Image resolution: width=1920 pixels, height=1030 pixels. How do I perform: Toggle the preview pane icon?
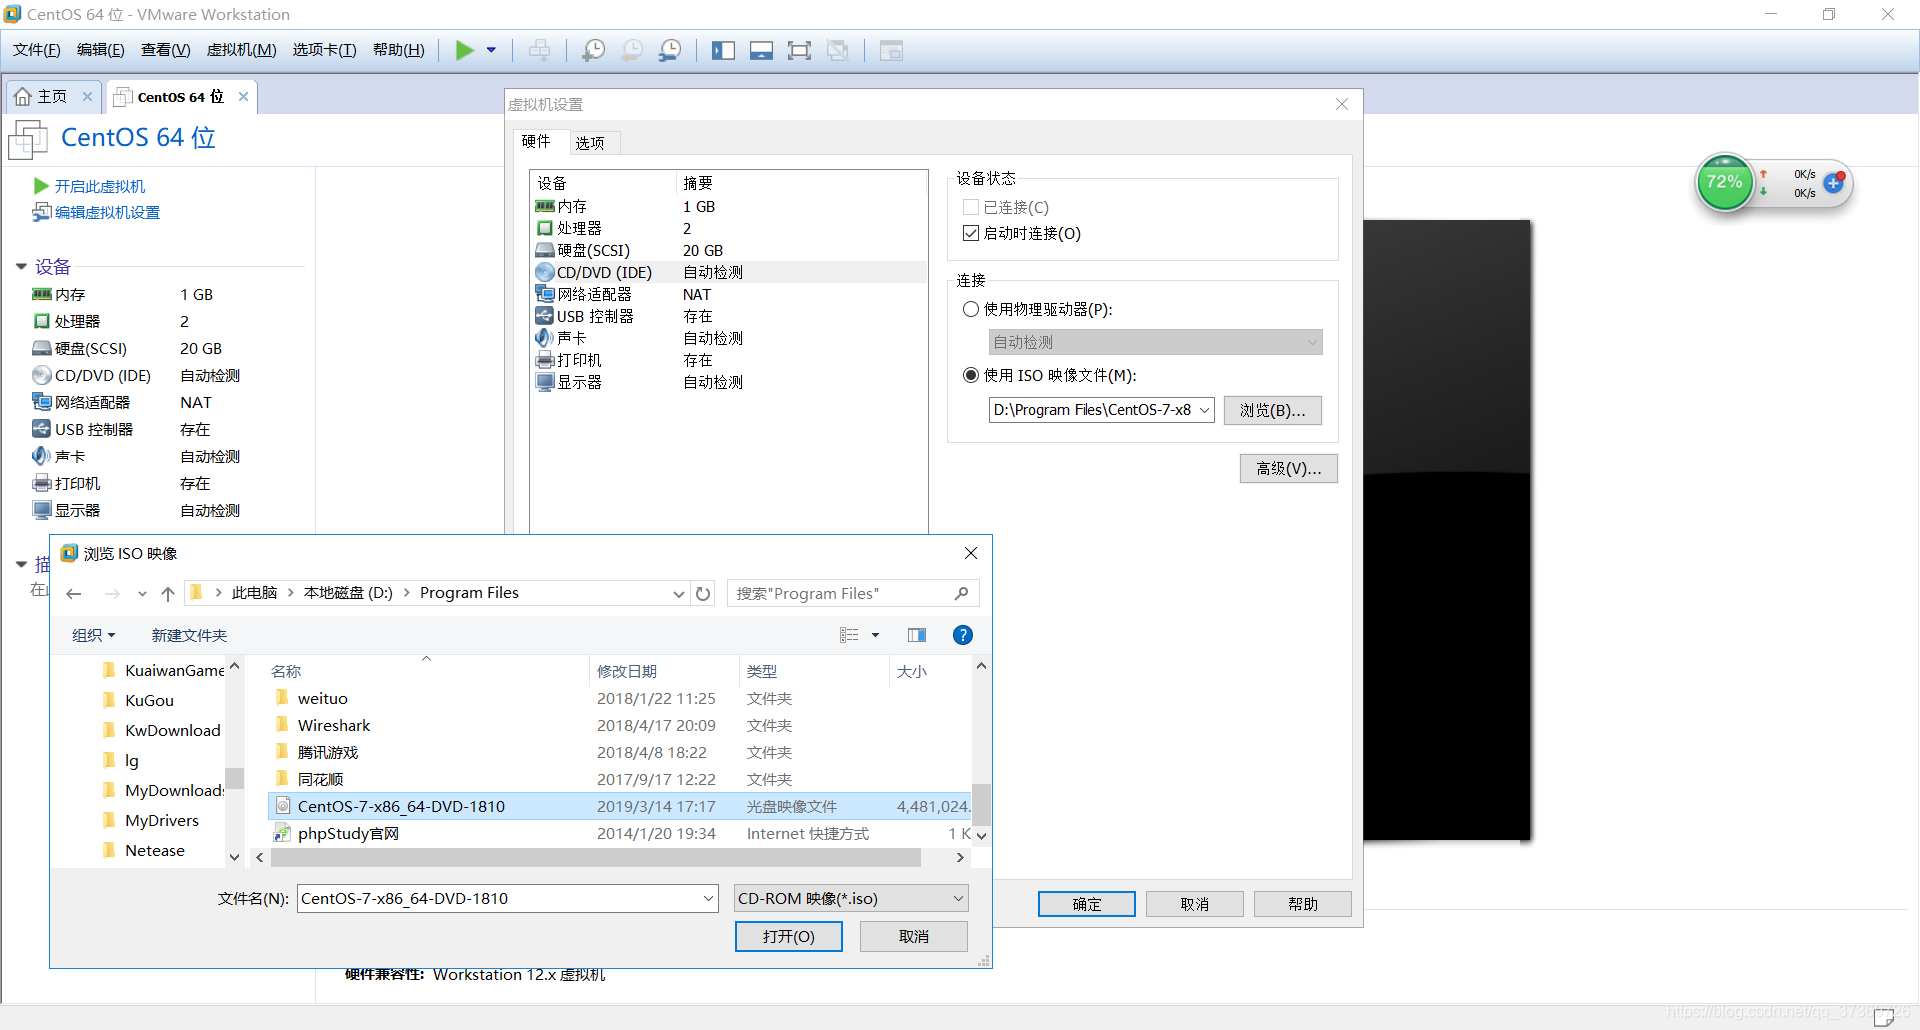916,635
